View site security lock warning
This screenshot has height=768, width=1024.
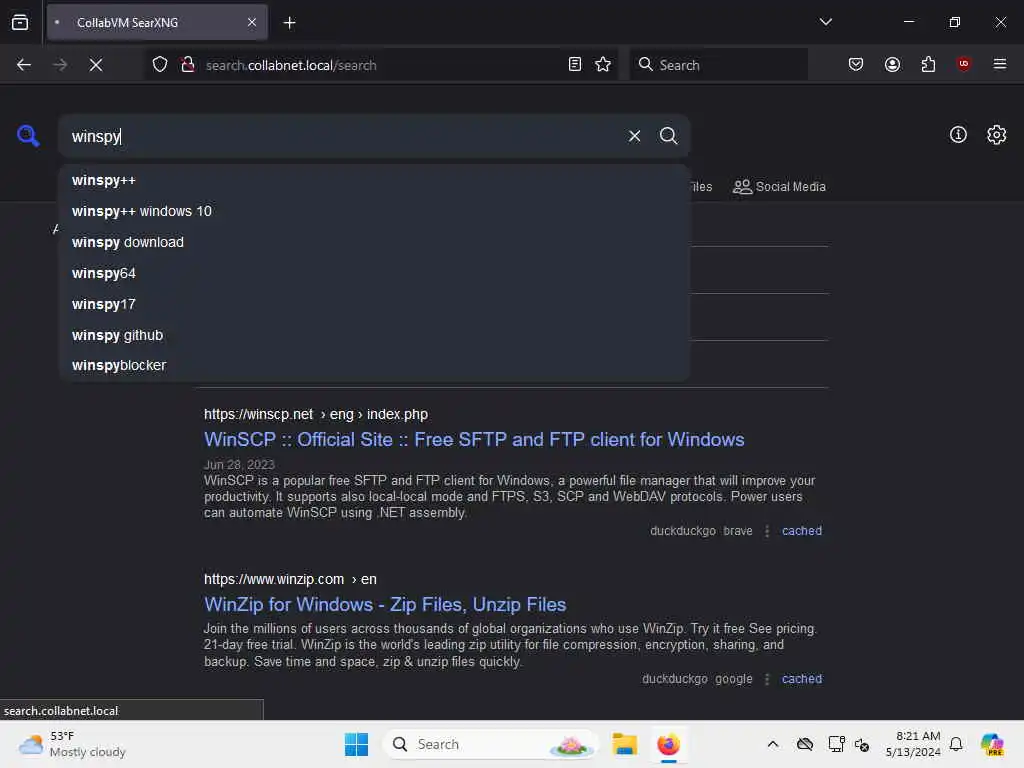pos(188,65)
